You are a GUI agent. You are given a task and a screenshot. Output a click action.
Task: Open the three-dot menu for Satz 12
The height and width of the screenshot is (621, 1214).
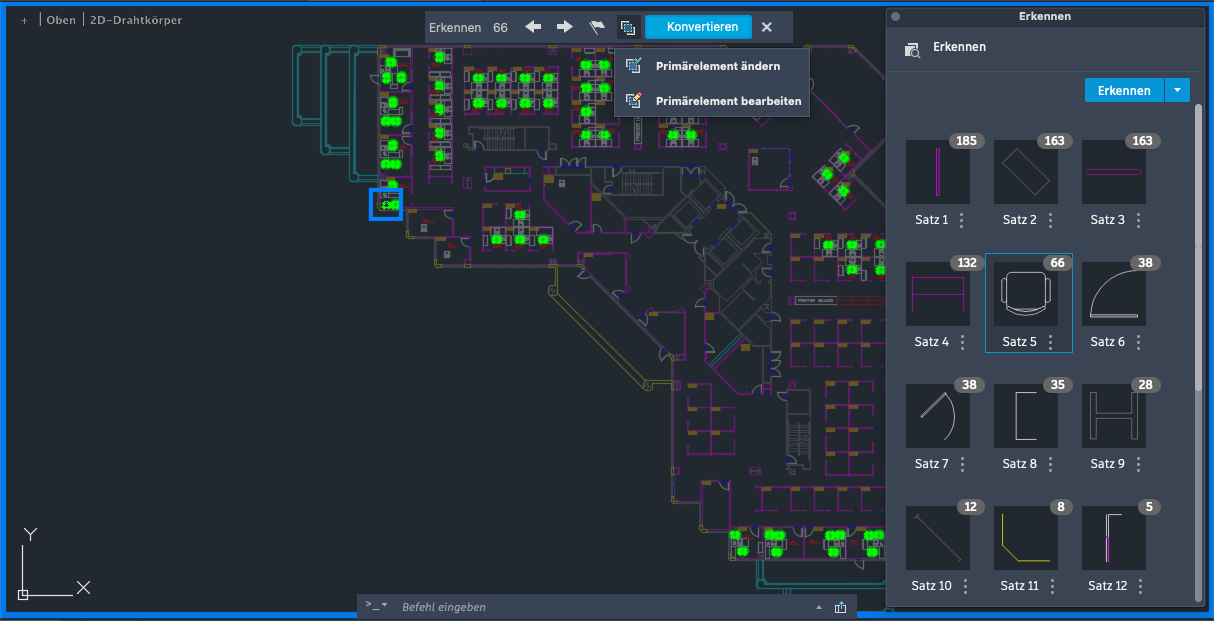coord(1141,586)
